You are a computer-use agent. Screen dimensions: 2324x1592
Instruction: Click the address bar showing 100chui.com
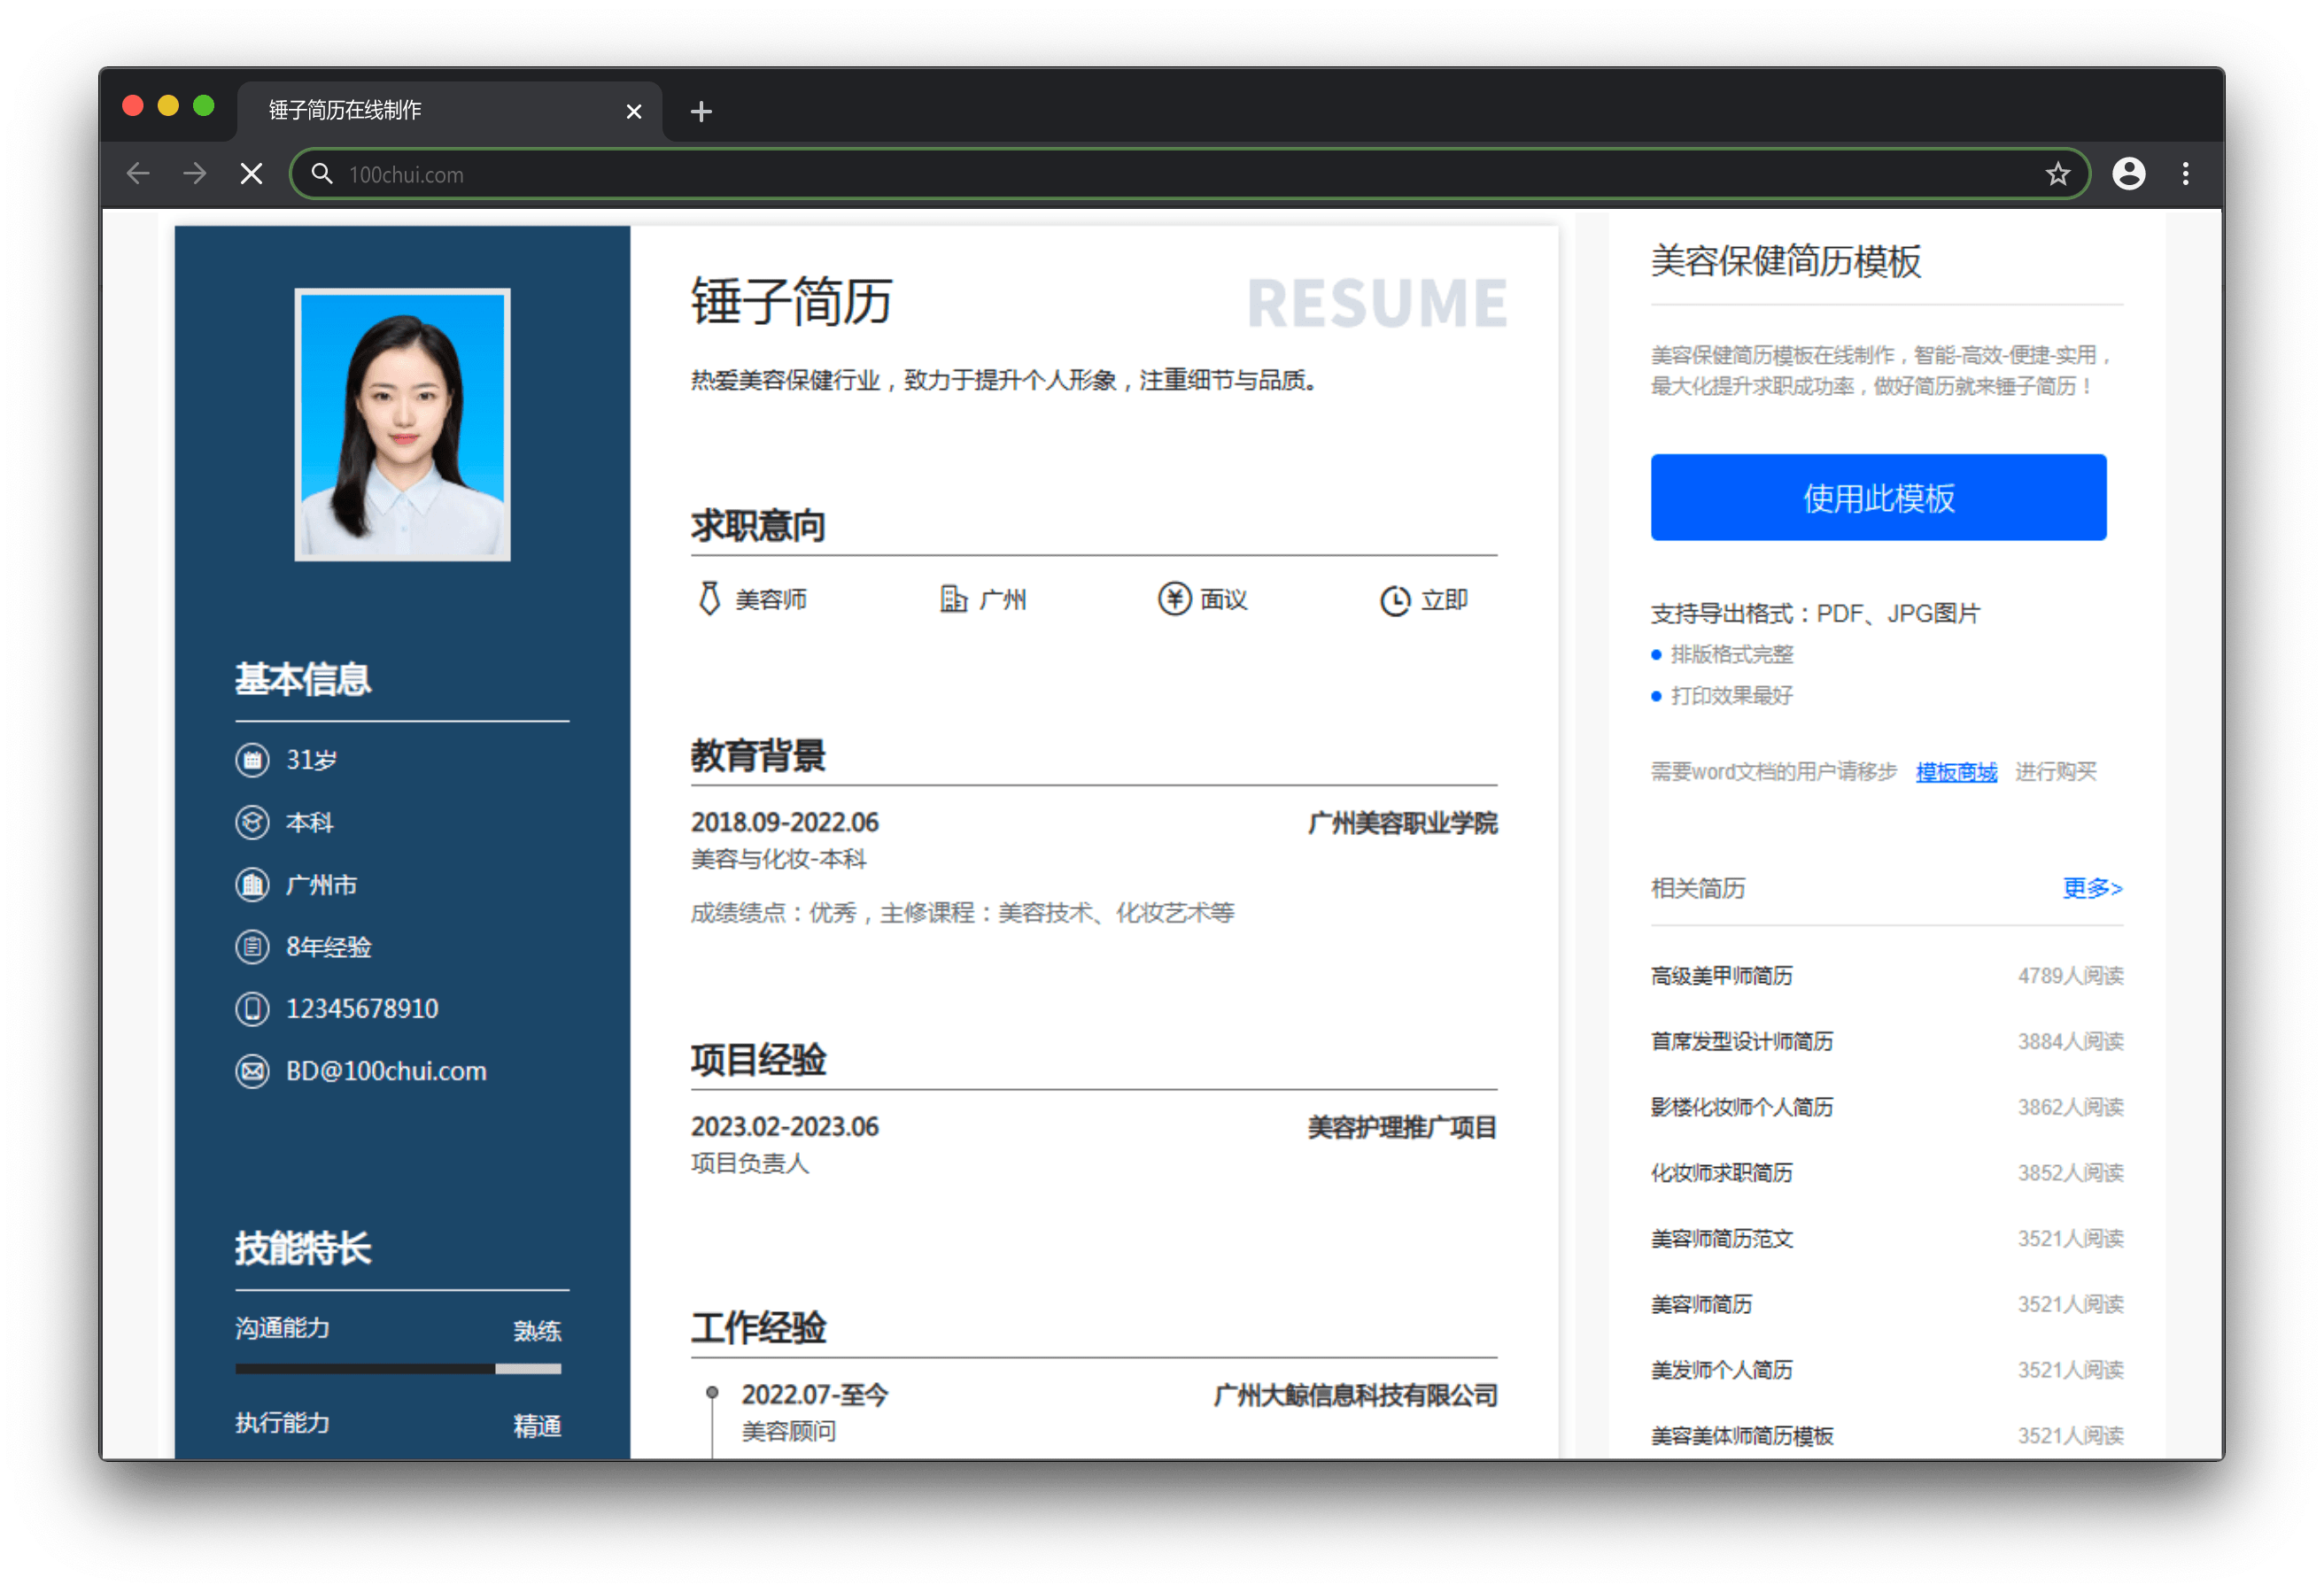tap(1190, 174)
